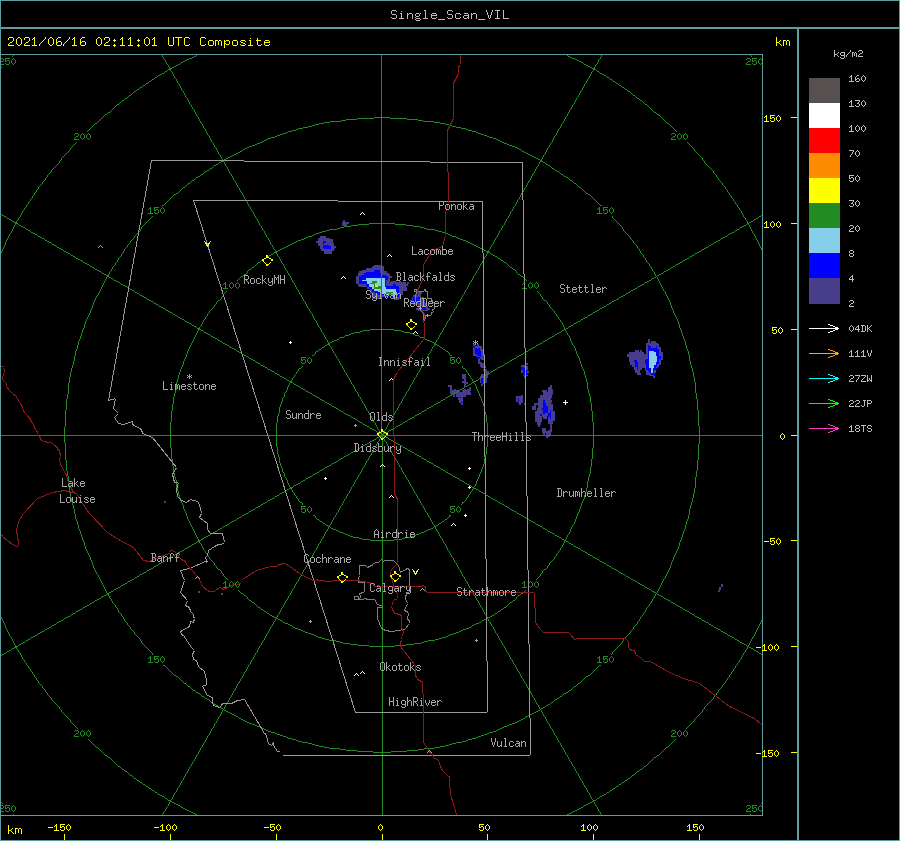The image size is (900, 841).
Task: Pick the red 70-100 color swatch
Action: tap(824, 141)
